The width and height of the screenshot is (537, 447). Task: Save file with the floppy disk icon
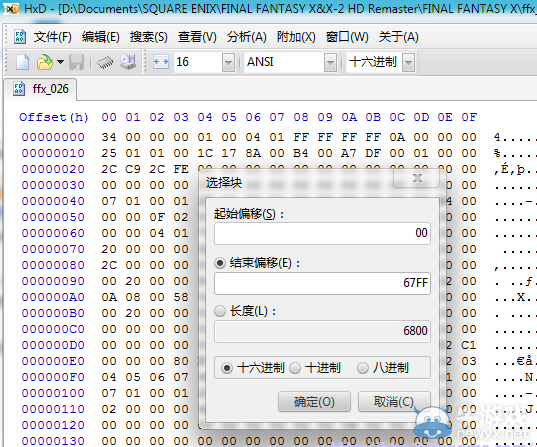[x=76, y=62]
